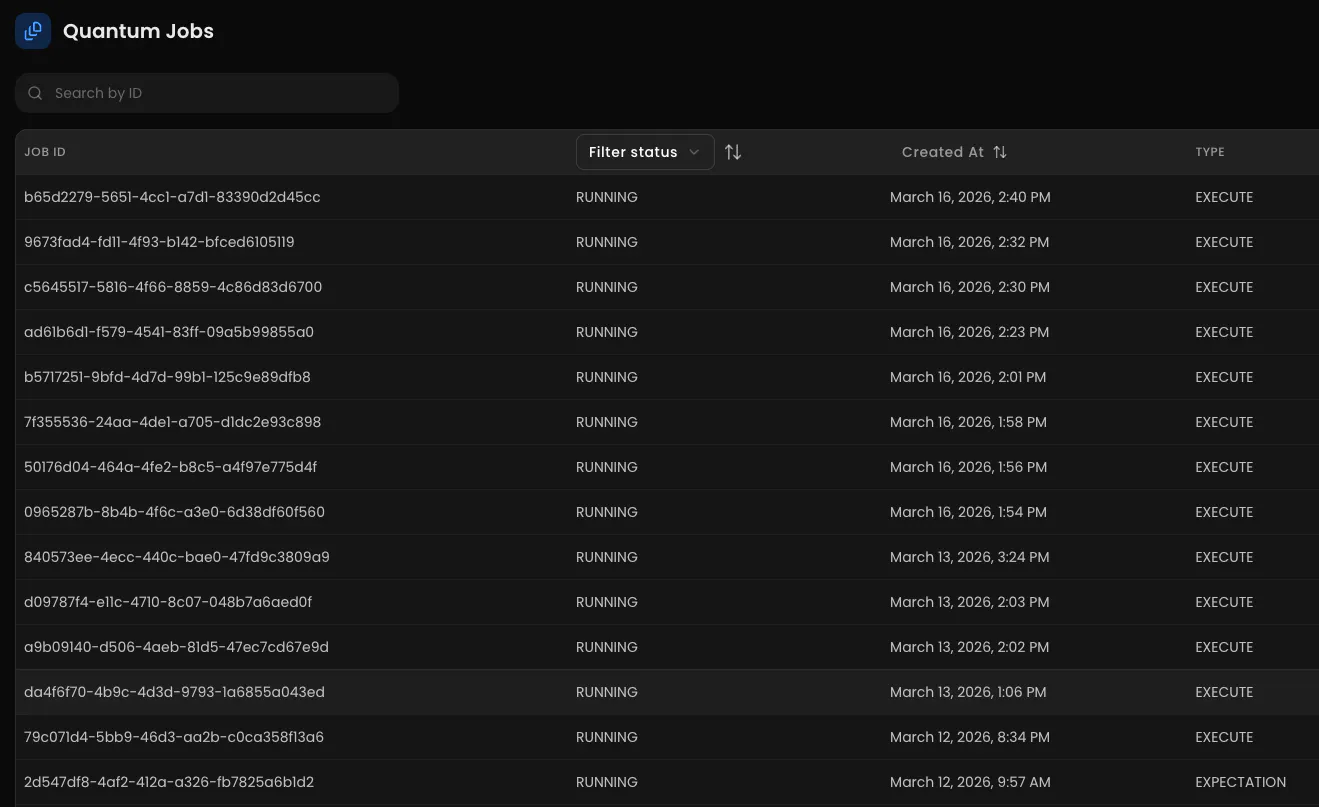This screenshot has width=1319, height=807.
Task: Click the JOB ID column header
Action: pos(45,152)
